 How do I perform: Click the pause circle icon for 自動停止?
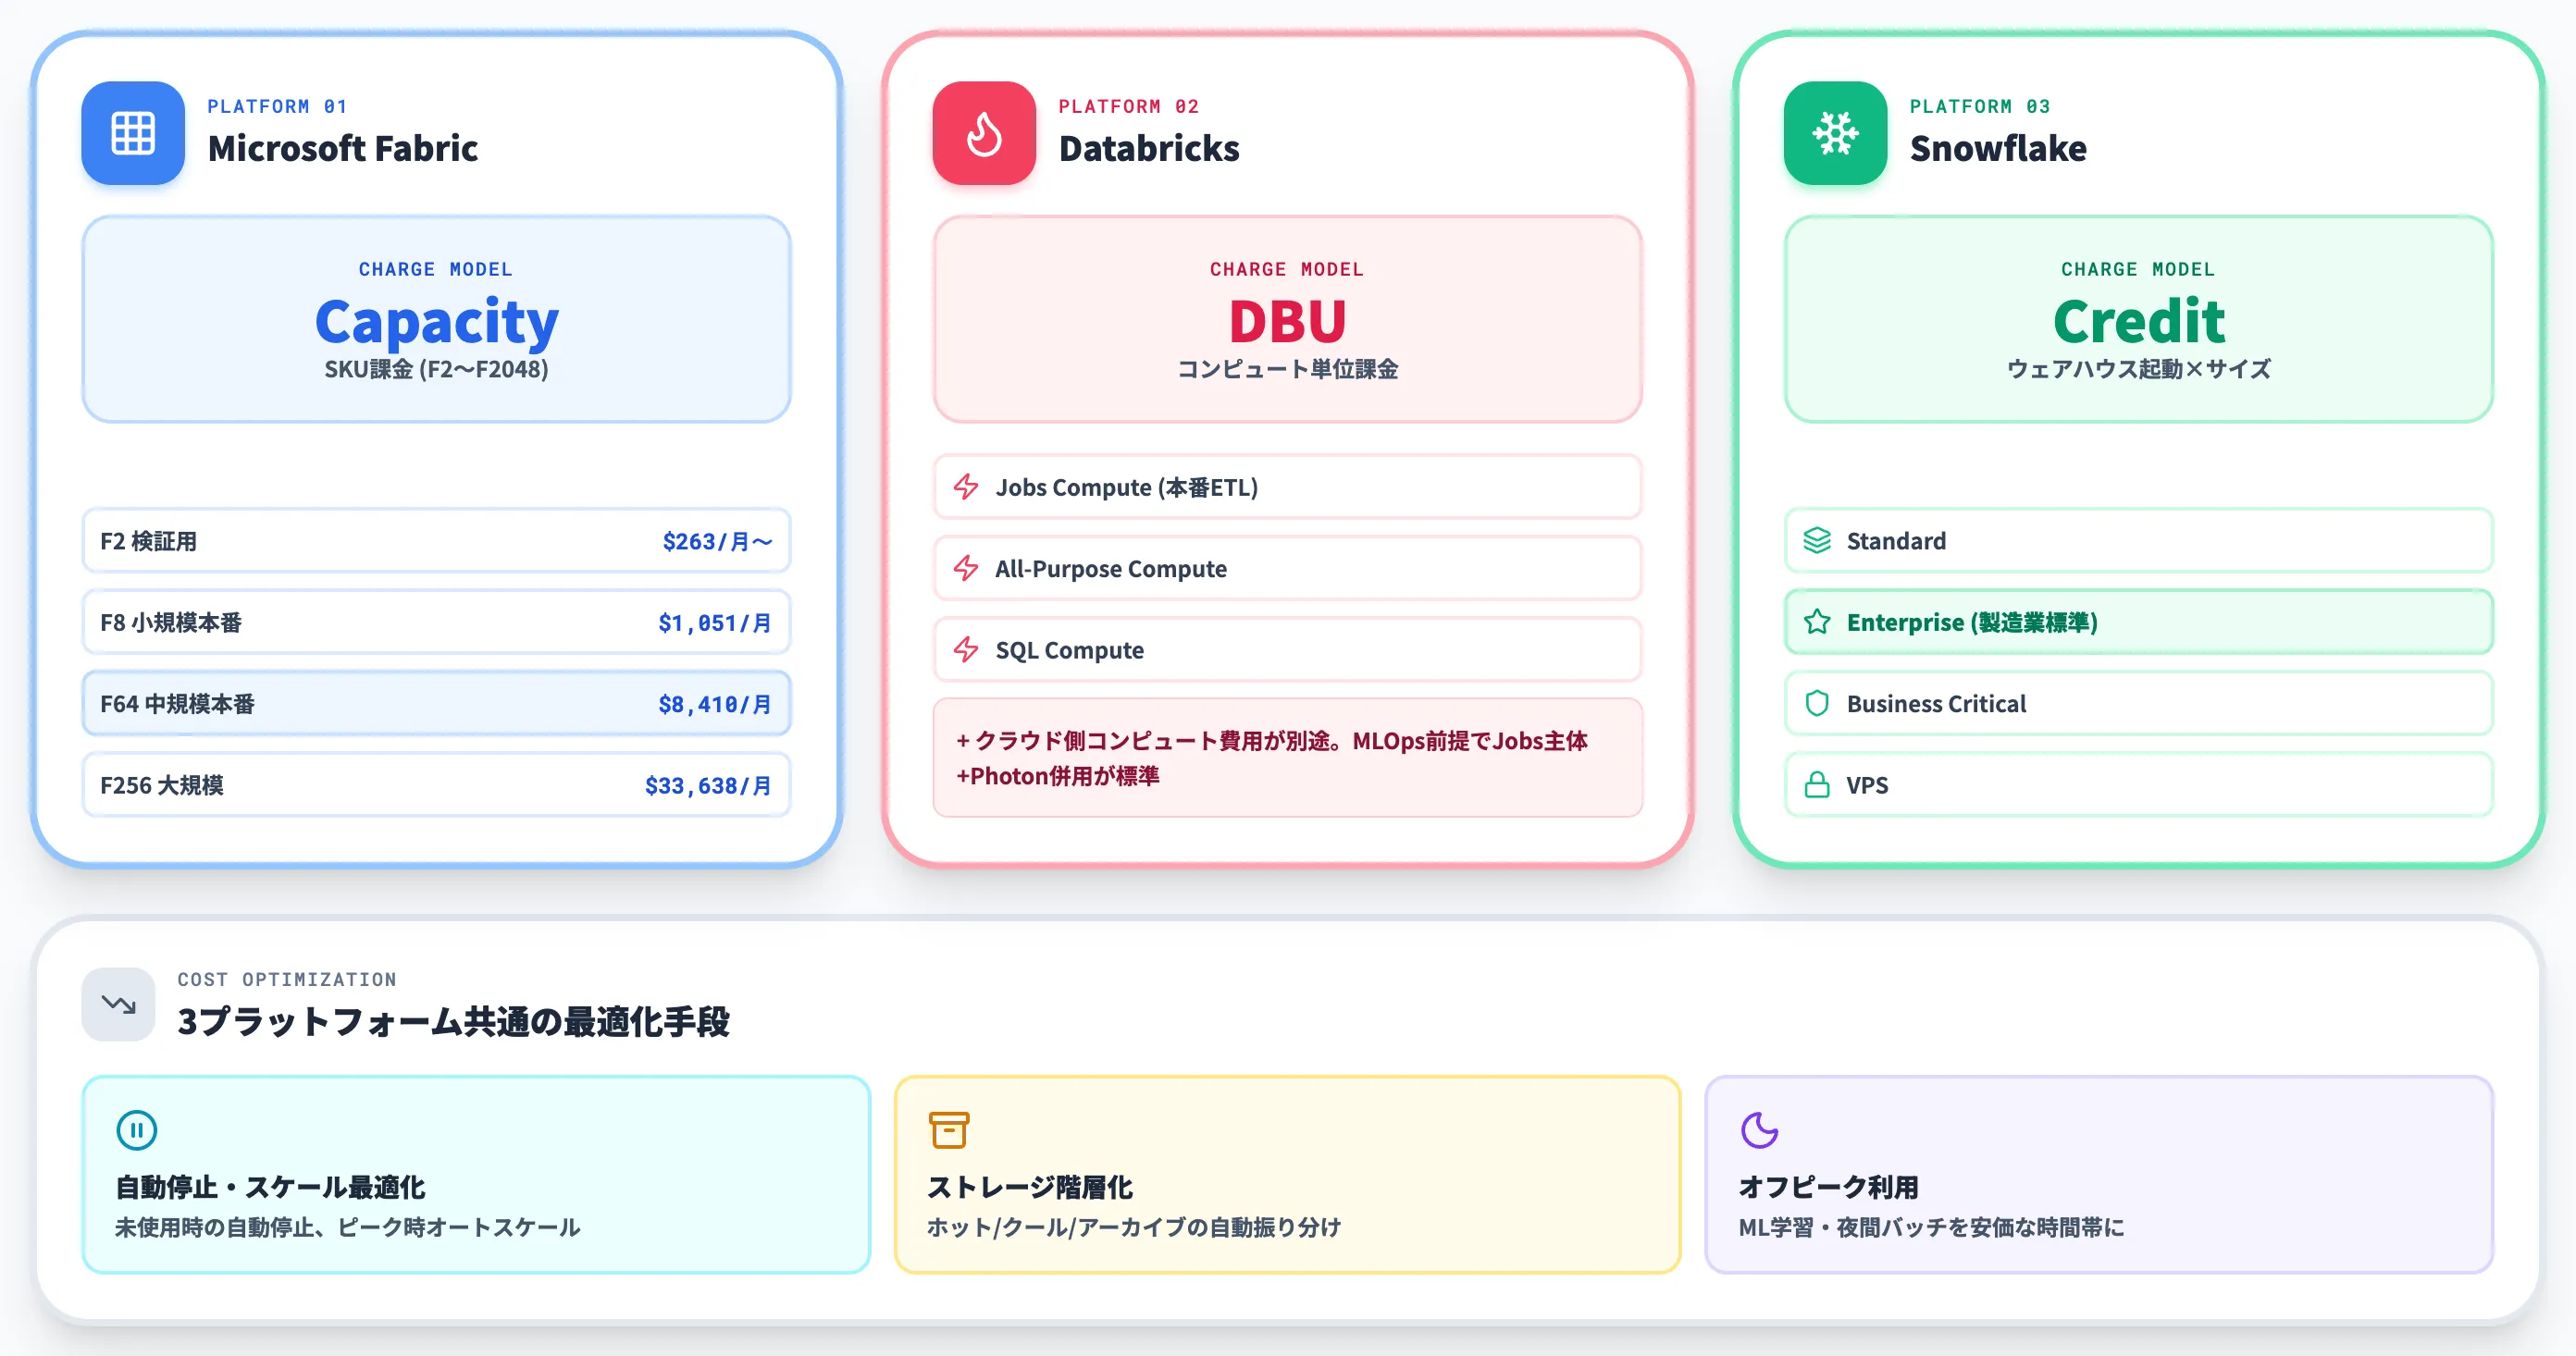(x=137, y=1130)
